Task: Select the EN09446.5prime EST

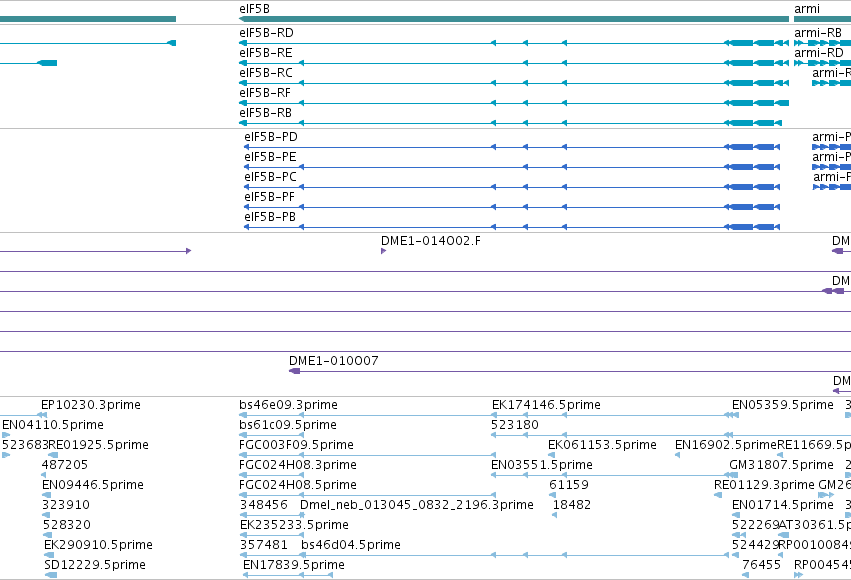Action: coord(92,485)
